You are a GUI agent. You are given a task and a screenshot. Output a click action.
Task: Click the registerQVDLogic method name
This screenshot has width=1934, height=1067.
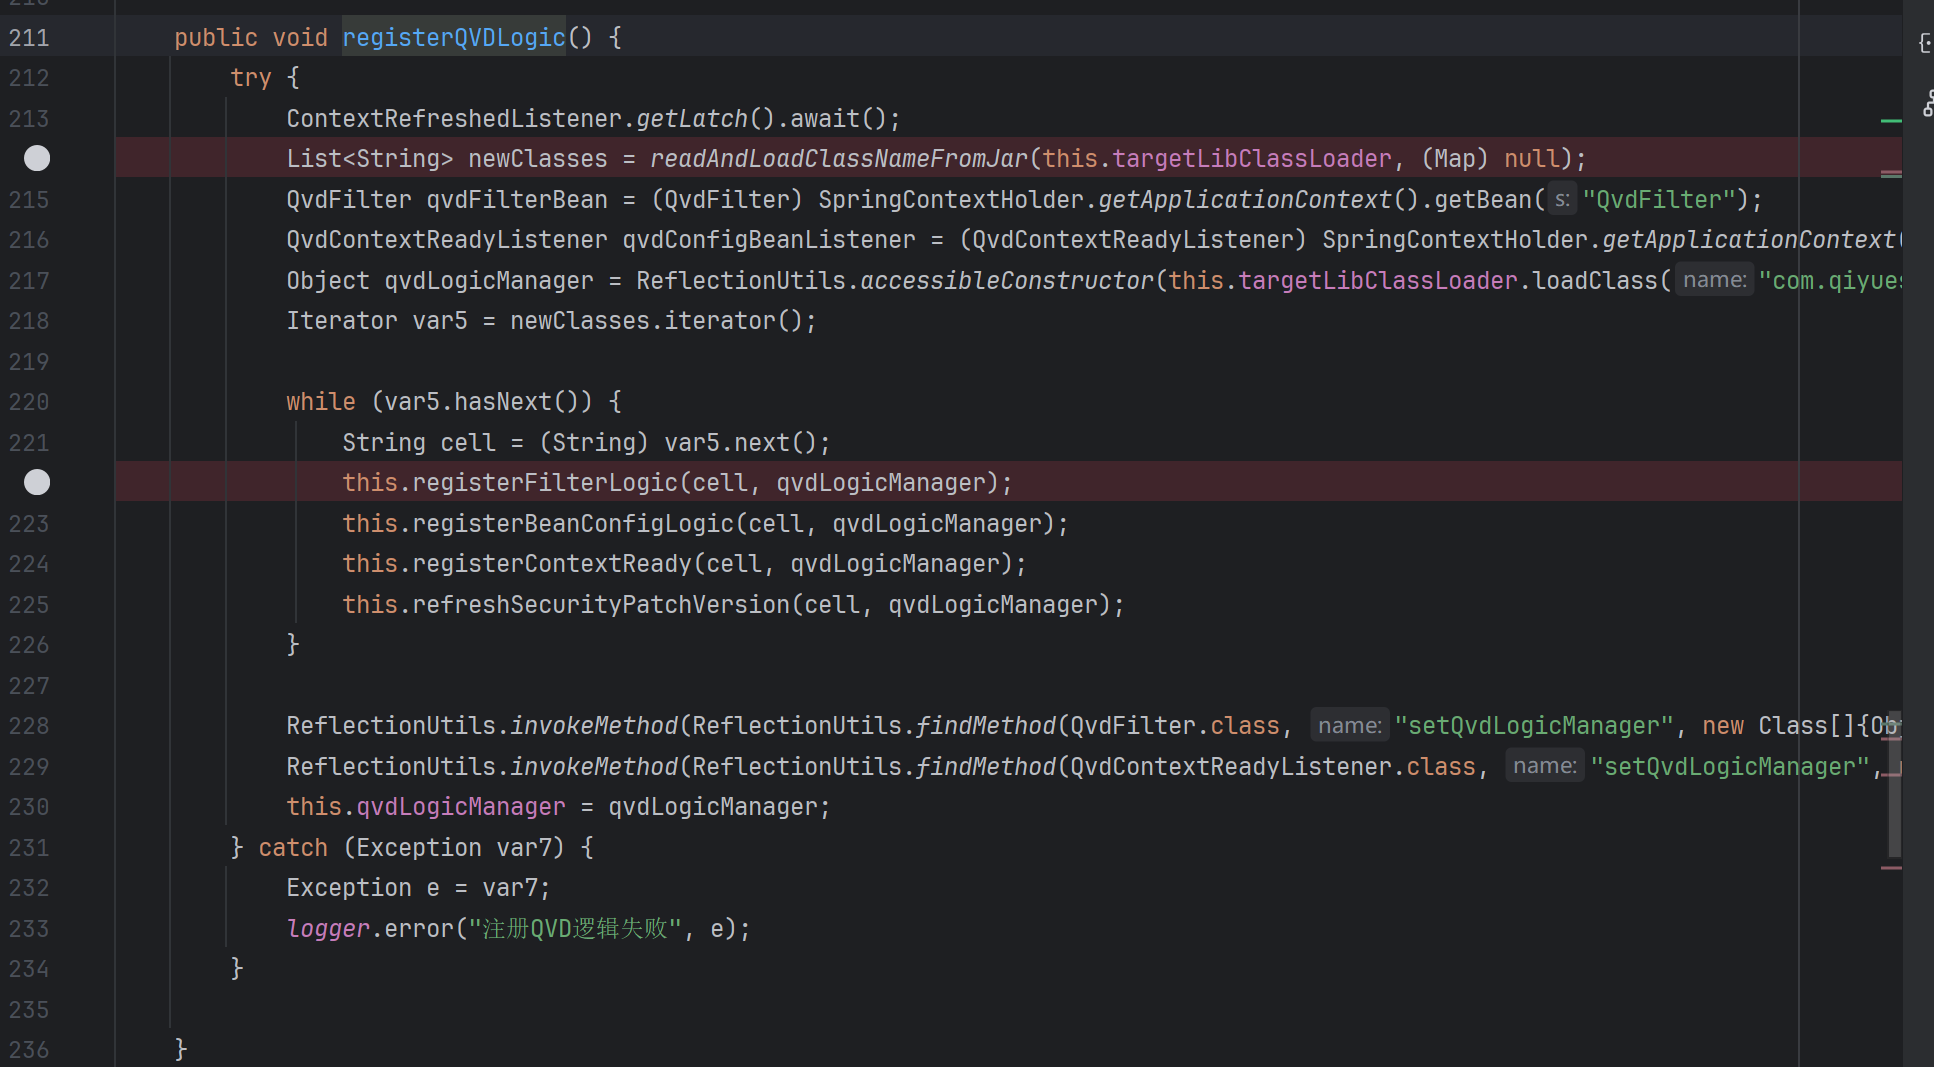pos(453,38)
